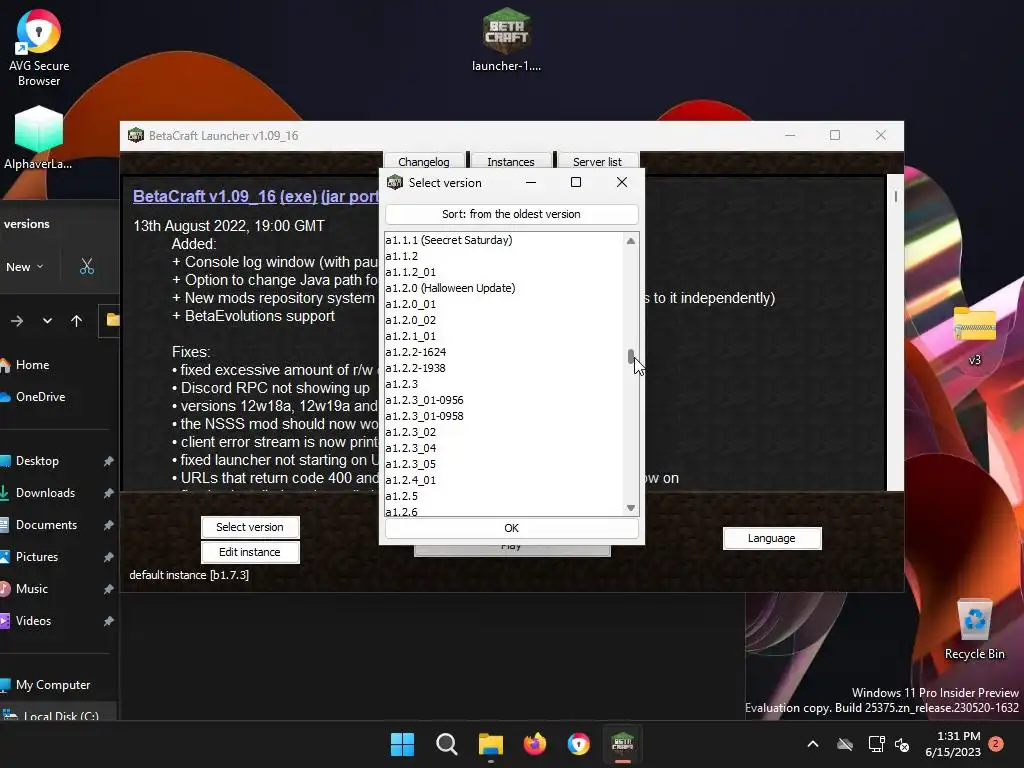The image size is (1024, 768).
Task: Open Pictures in the File Explorer sidebar
Action: (37, 557)
